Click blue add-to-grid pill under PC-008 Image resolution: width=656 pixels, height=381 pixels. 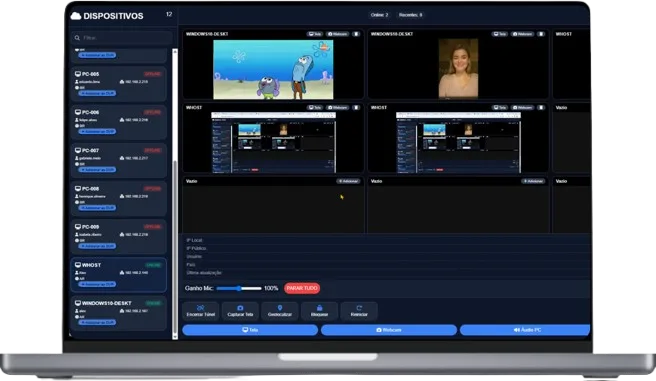97,207
